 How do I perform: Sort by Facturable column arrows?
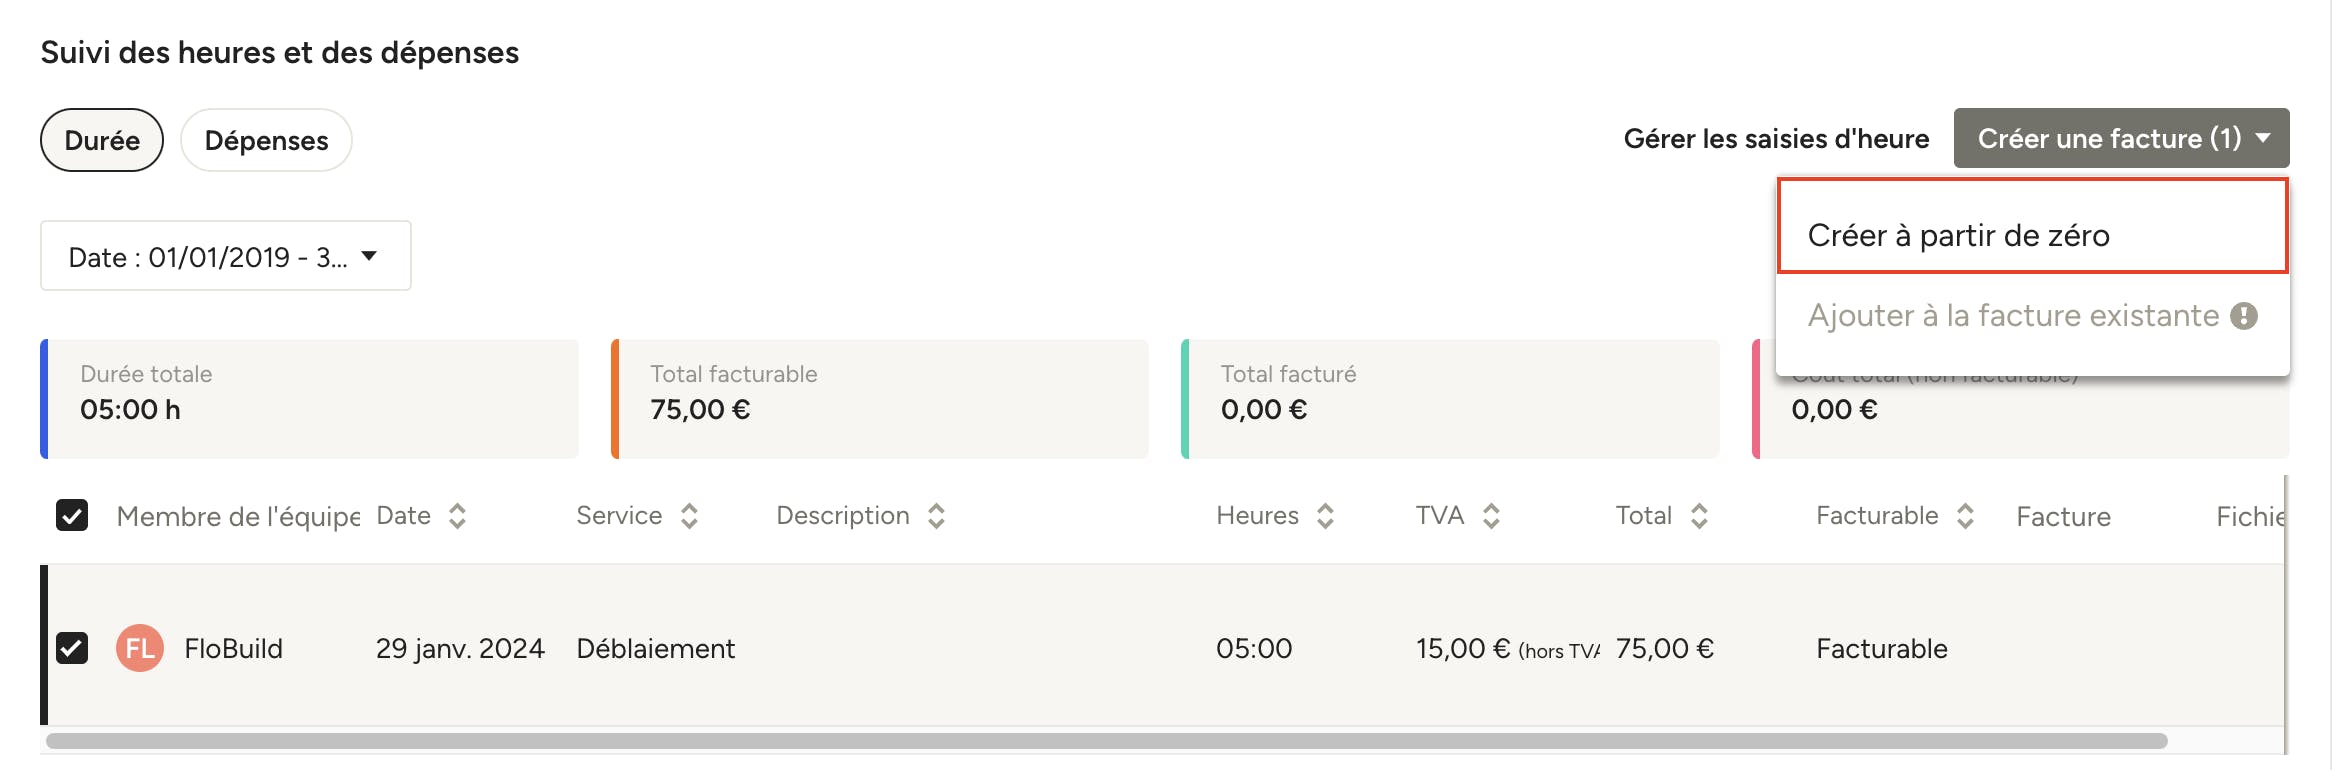(1965, 516)
